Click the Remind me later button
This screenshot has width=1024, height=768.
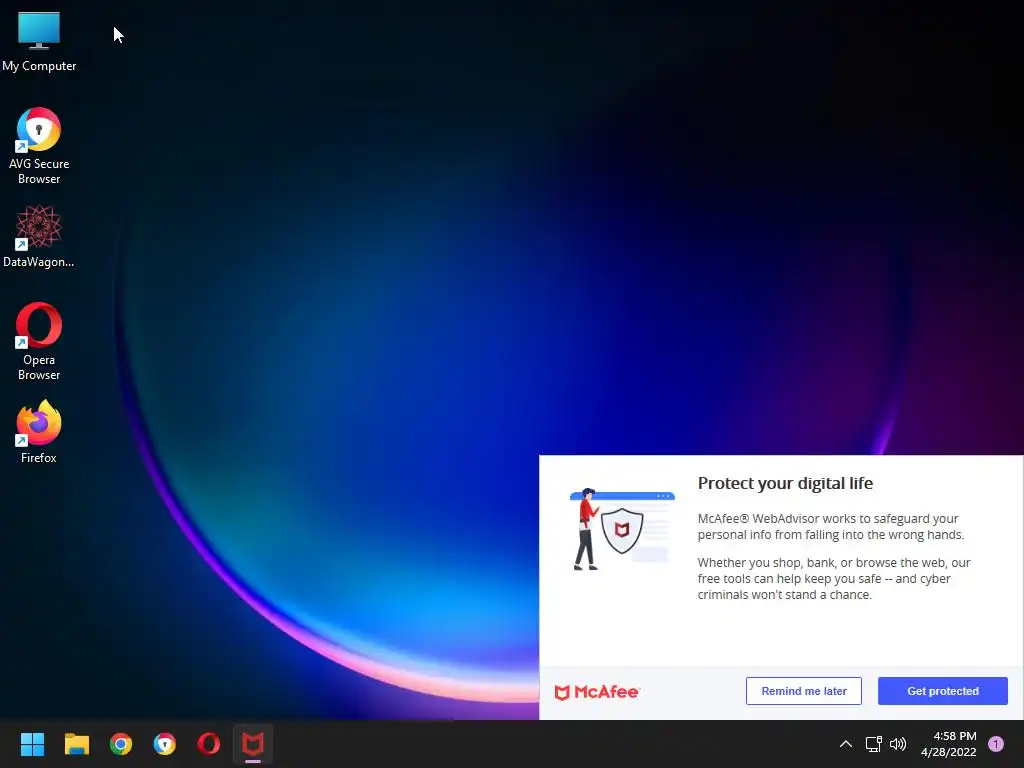click(804, 691)
